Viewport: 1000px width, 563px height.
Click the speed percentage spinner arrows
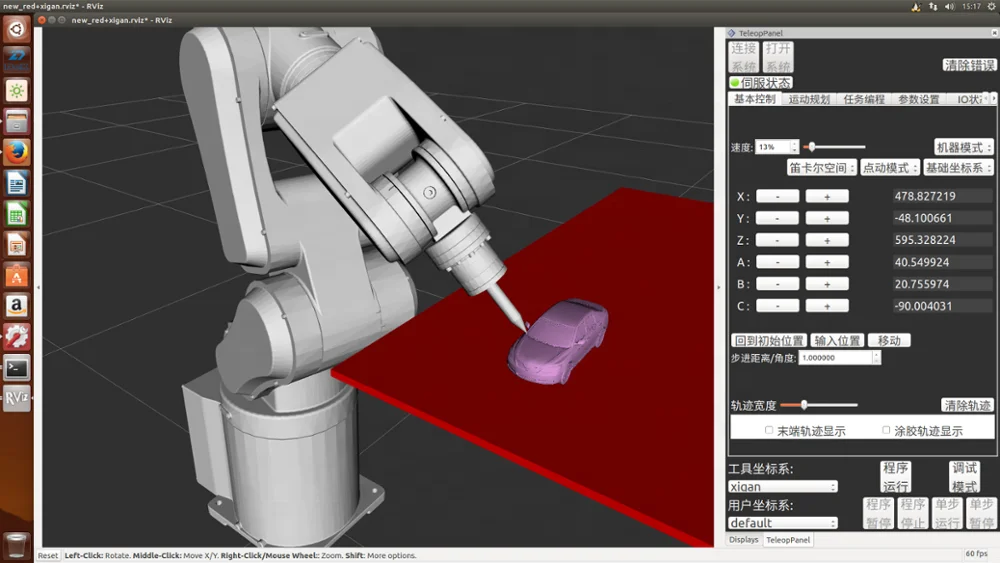coord(794,147)
